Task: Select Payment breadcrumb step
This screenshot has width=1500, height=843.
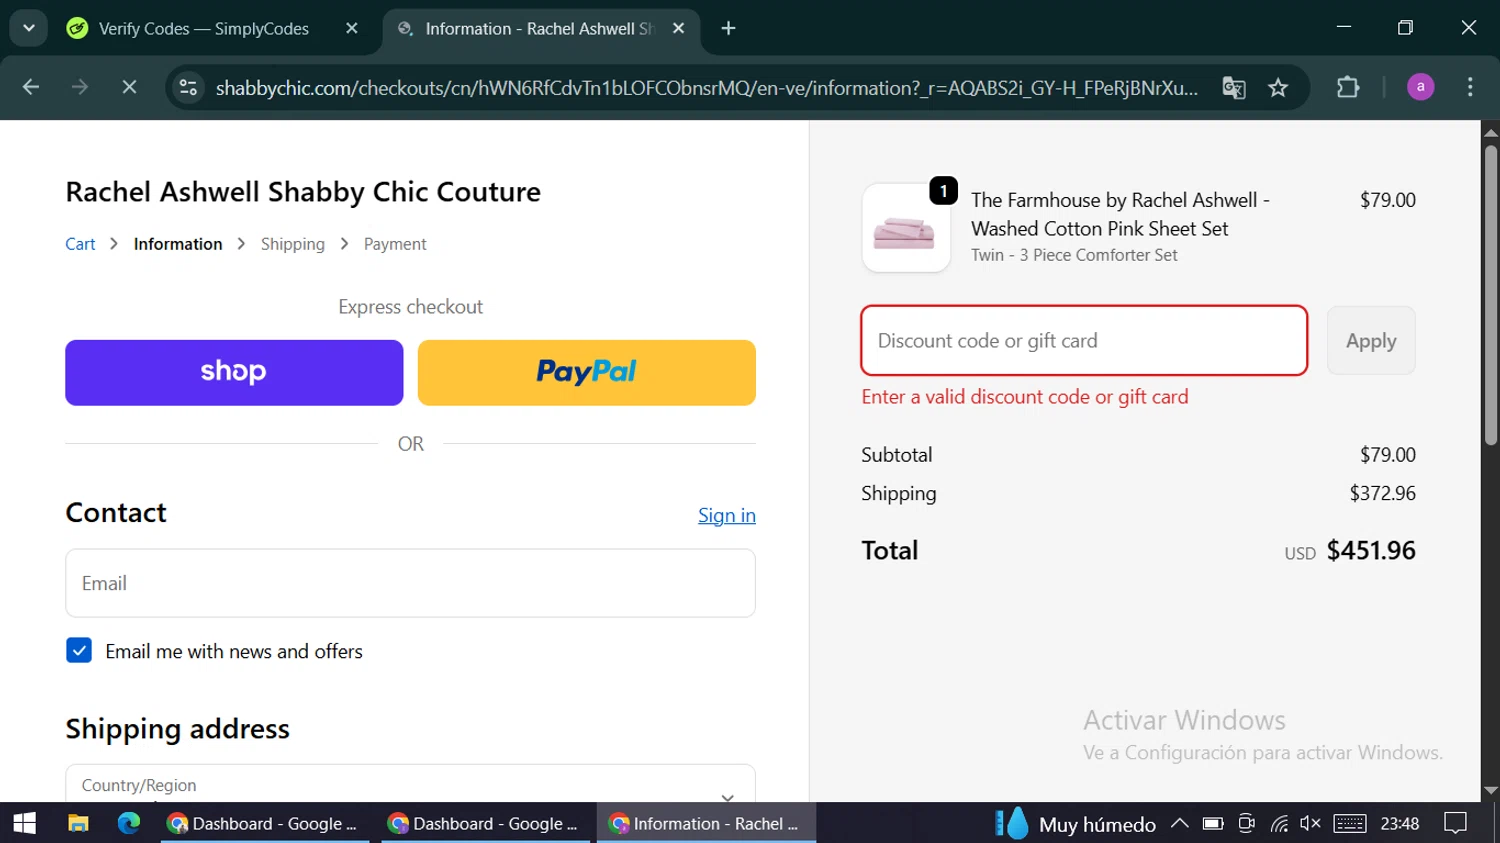Action: pos(395,244)
